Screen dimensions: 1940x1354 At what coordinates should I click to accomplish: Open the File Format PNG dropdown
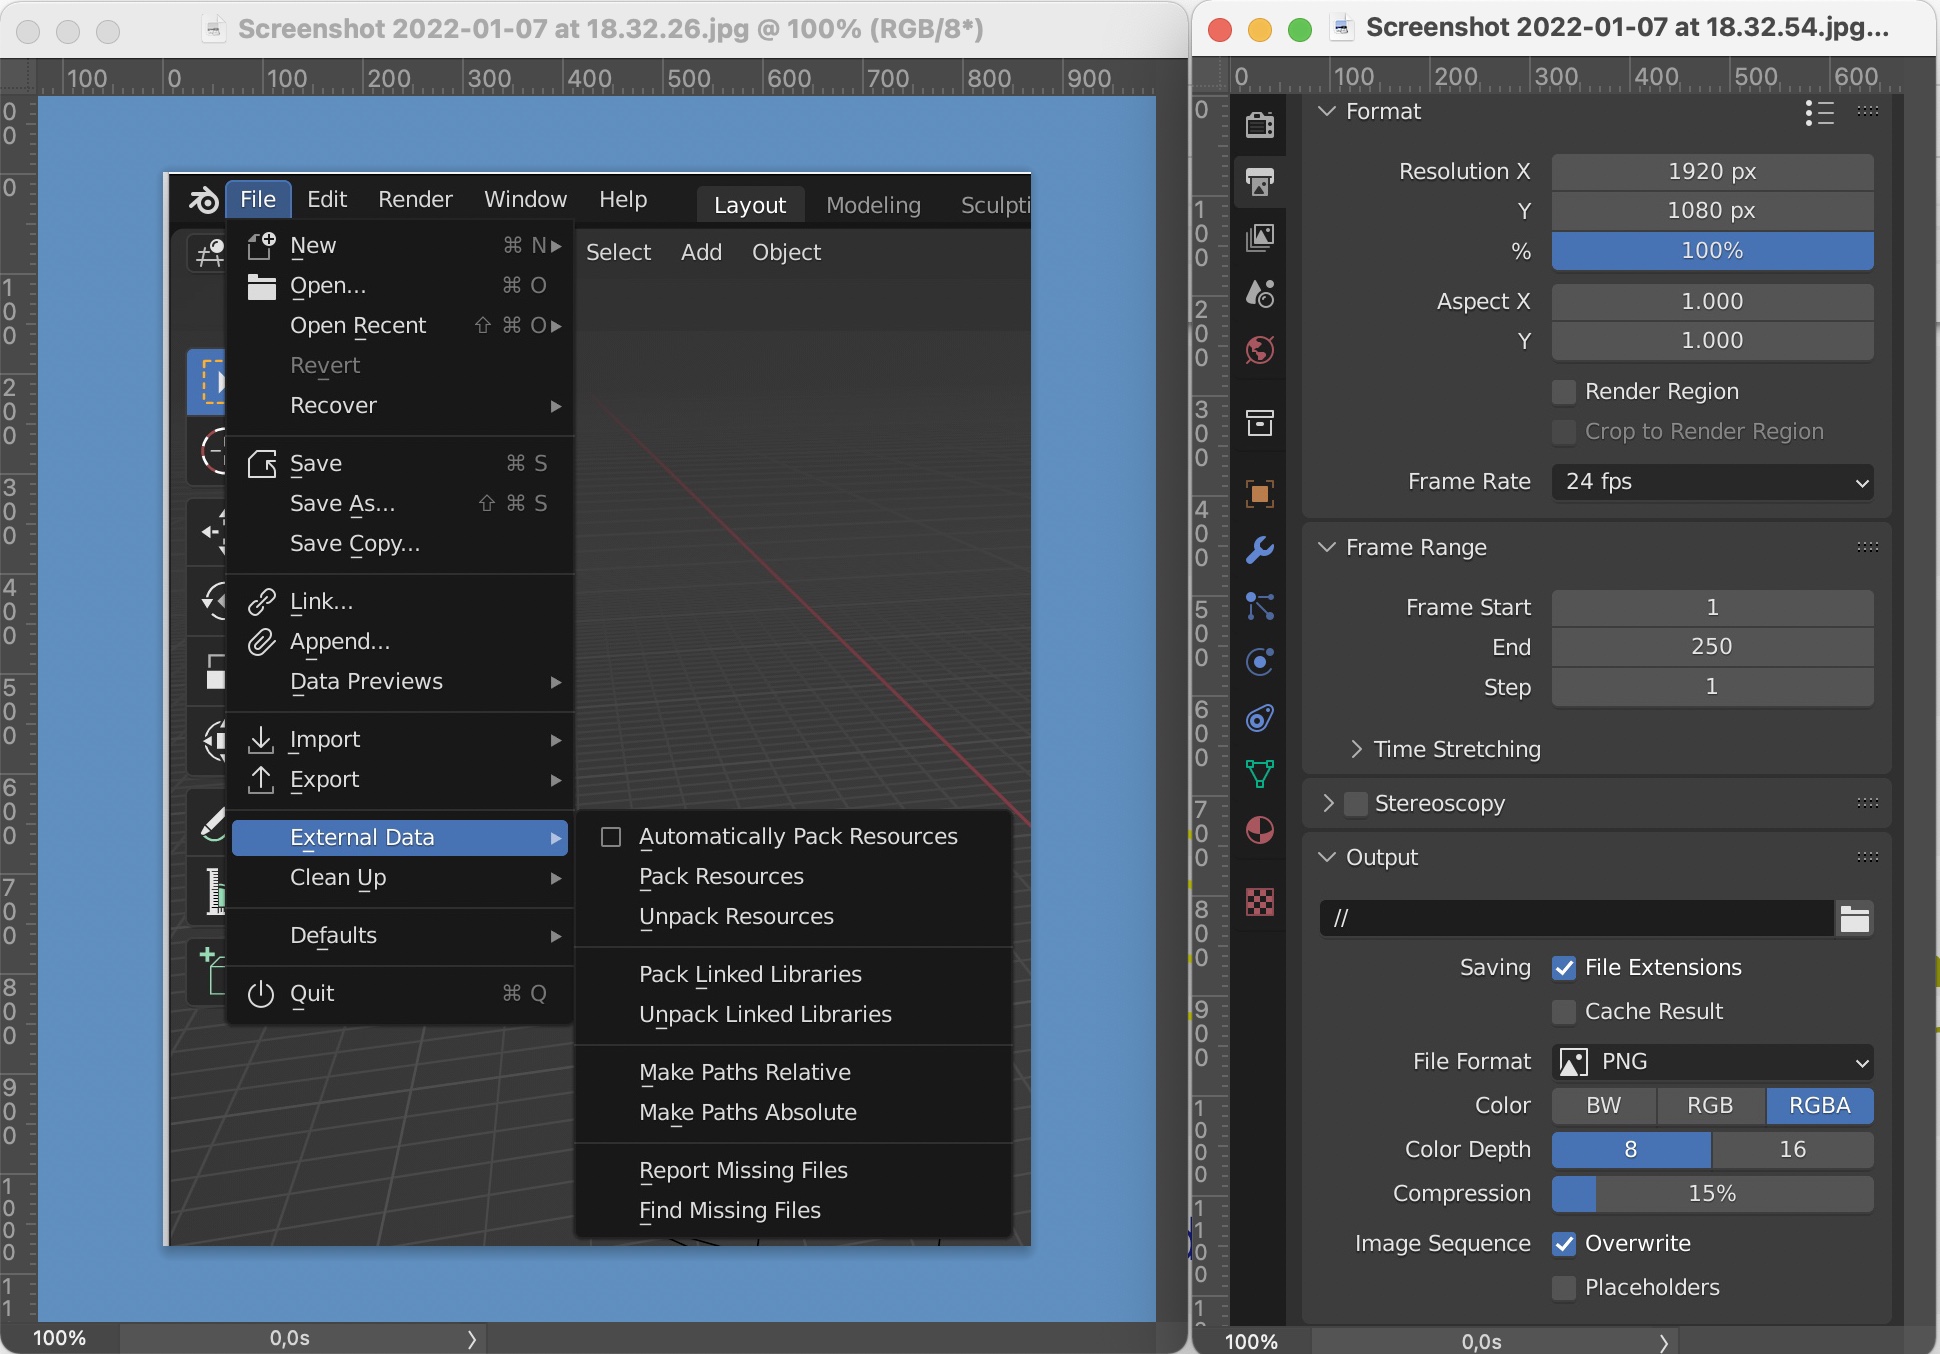click(x=1711, y=1062)
